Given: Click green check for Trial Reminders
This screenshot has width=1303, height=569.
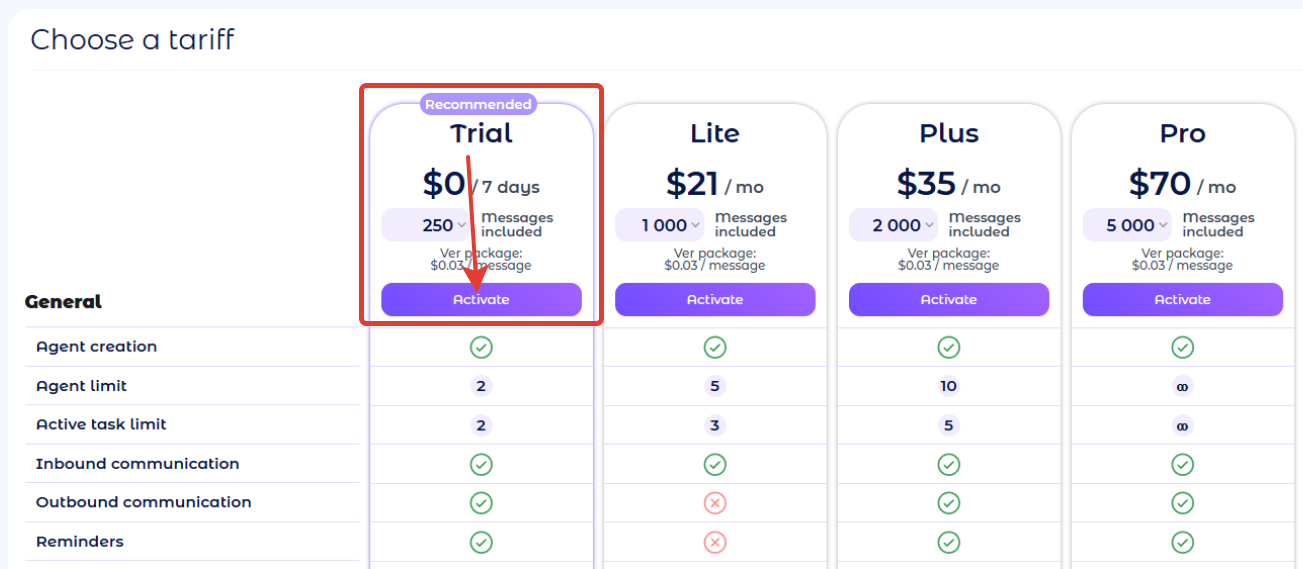Looking at the screenshot, I should coord(481,542).
